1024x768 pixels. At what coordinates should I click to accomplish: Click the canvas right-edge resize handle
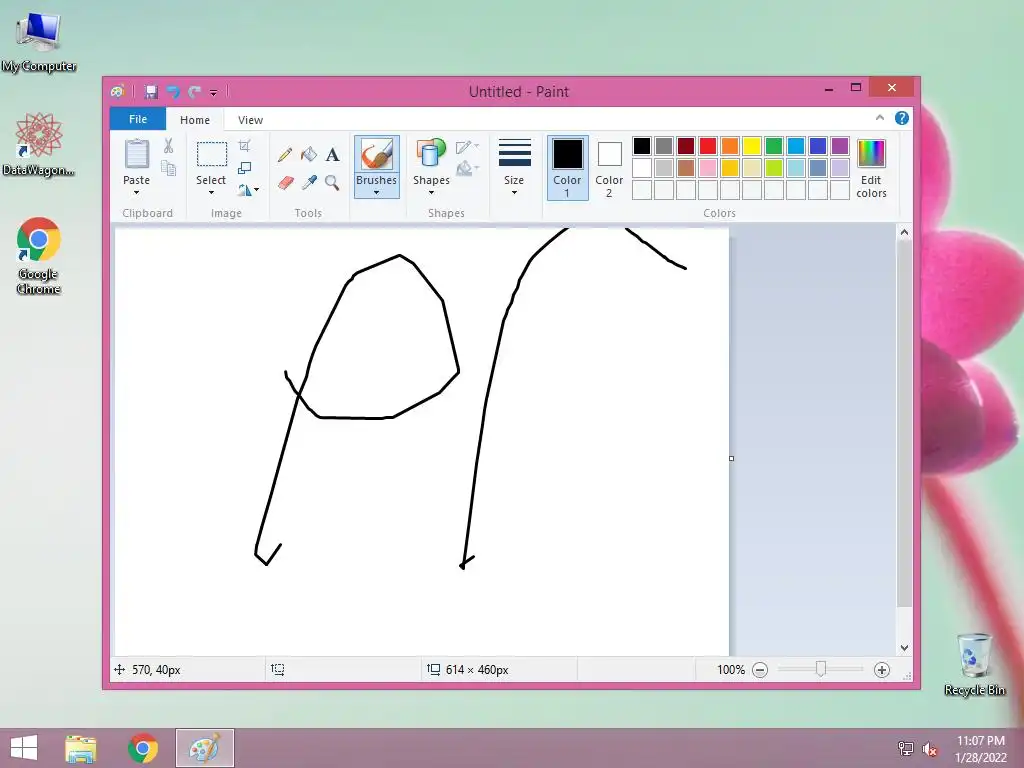click(x=731, y=458)
